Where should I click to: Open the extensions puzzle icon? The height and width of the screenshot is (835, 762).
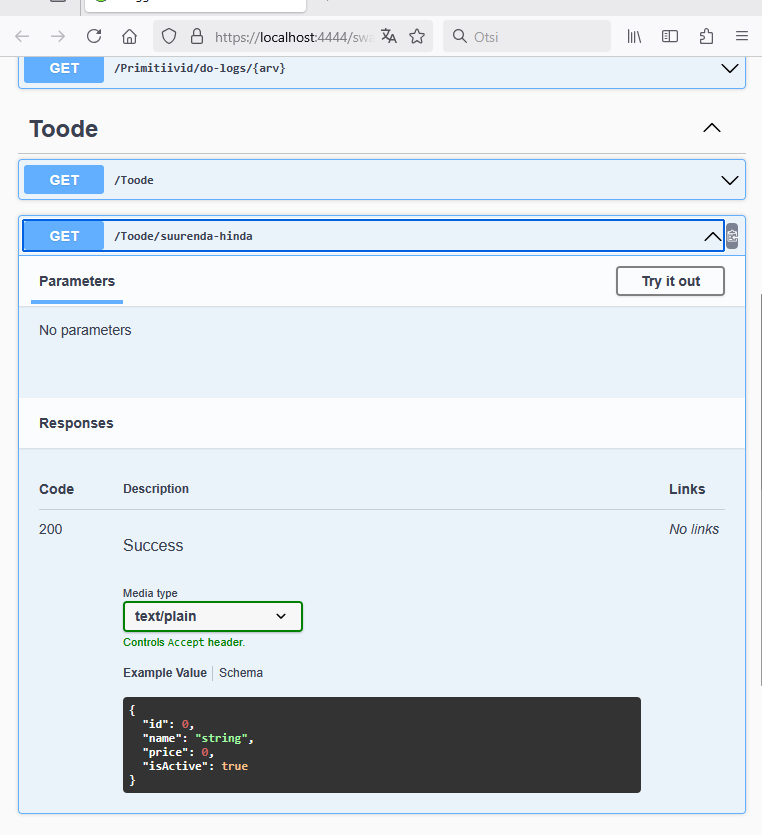point(706,37)
